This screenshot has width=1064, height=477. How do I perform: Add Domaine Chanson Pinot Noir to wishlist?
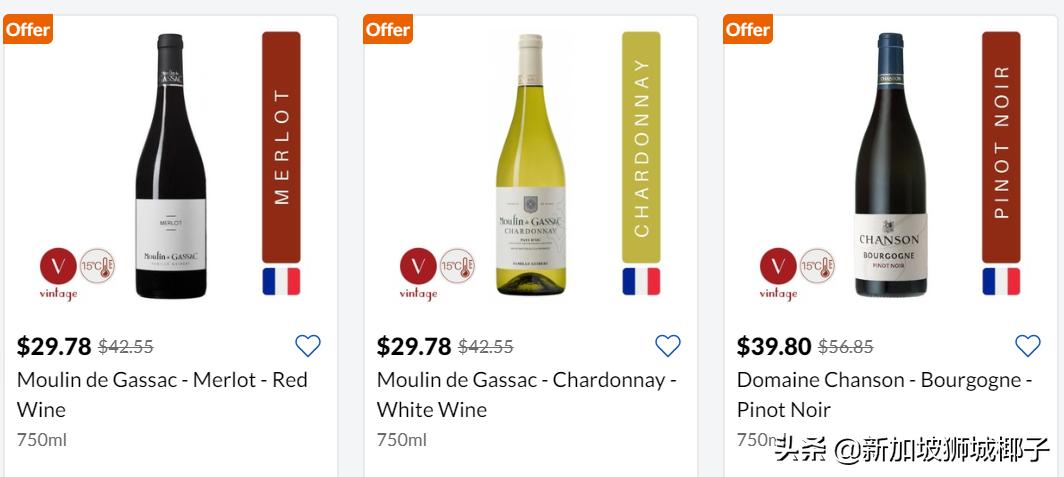click(x=1028, y=346)
